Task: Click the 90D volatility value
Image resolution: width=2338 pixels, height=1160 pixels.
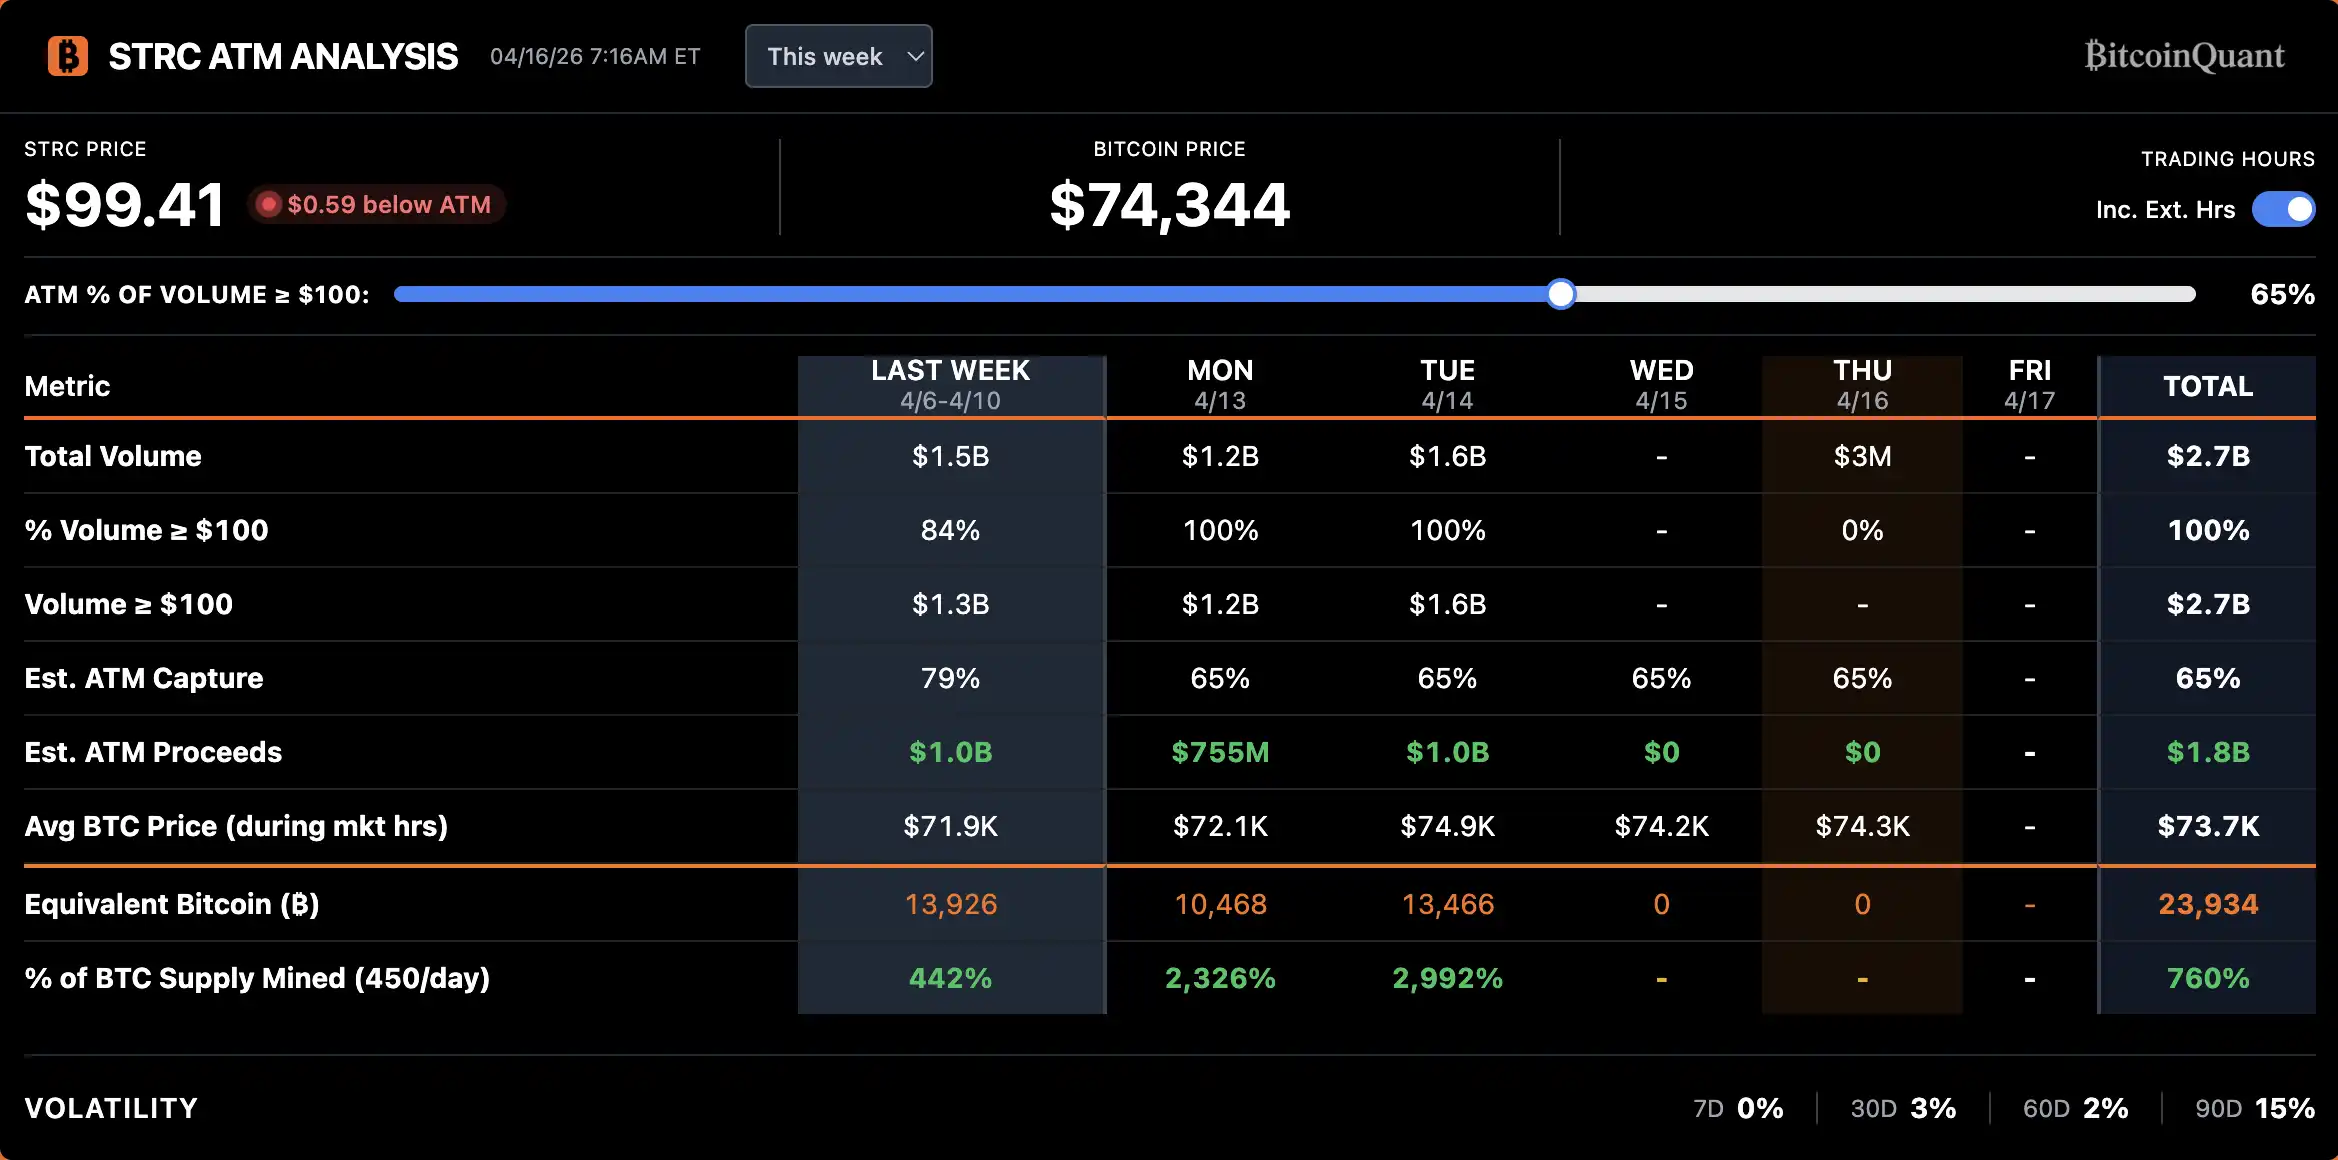Action: pyautogui.click(x=2284, y=1108)
